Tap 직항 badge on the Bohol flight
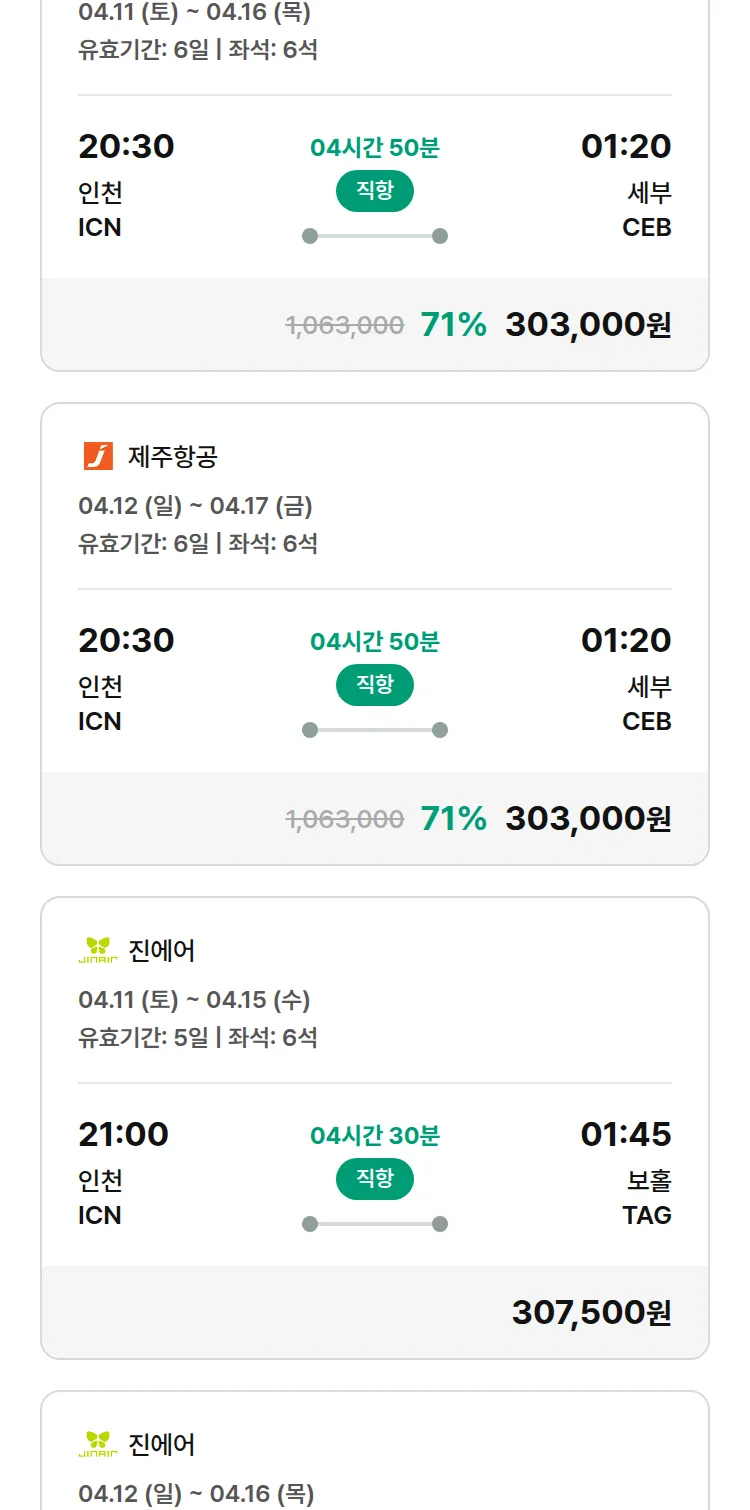Image resolution: width=750 pixels, height=1510 pixels. pyautogui.click(x=374, y=1179)
